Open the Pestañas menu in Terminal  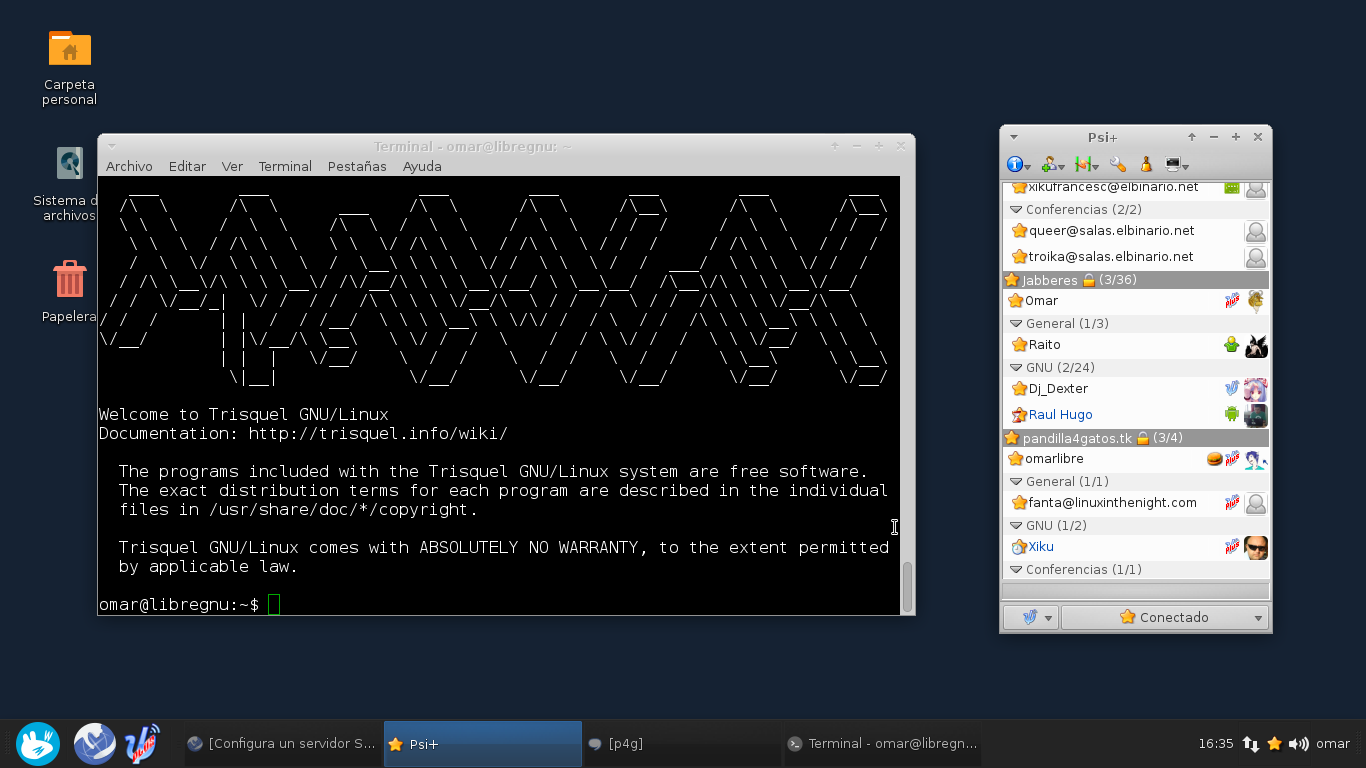357,167
